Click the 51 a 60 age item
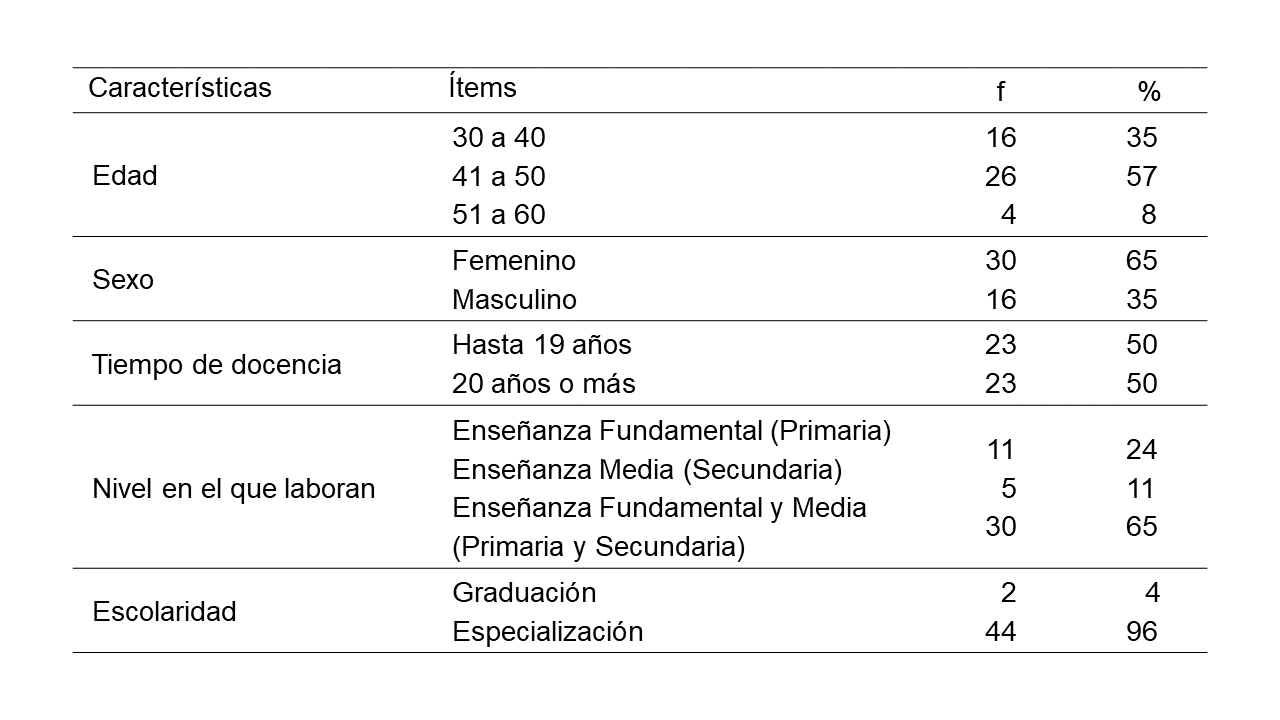1280x720 pixels. coord(499,214)
